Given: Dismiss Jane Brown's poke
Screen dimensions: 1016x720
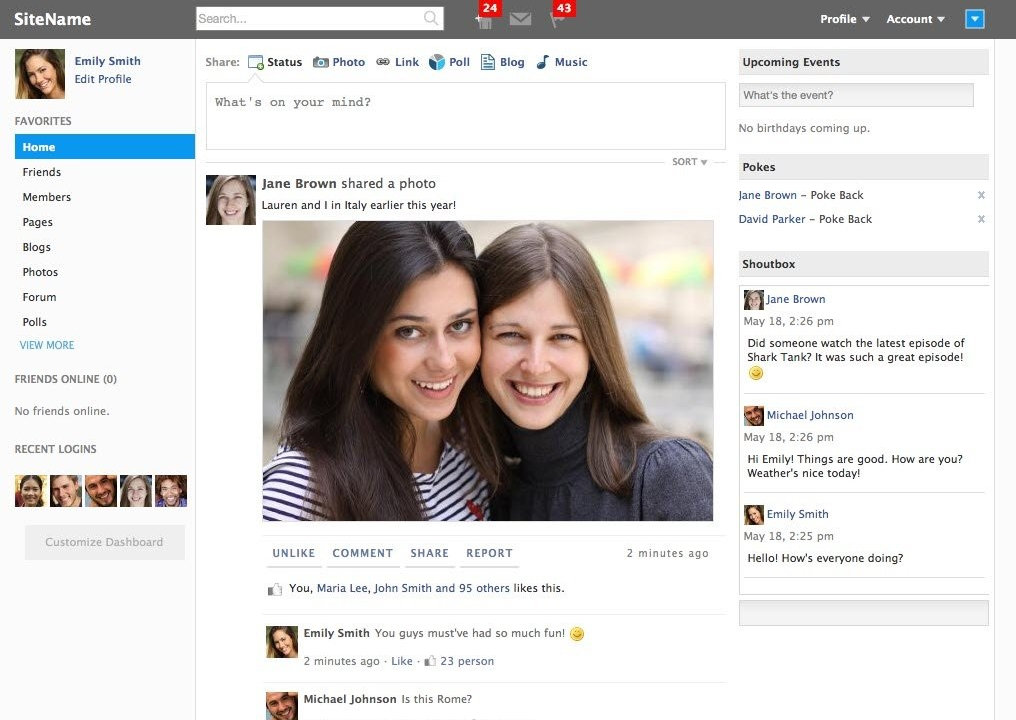Looking at the screenshot, I should (980, 195).
